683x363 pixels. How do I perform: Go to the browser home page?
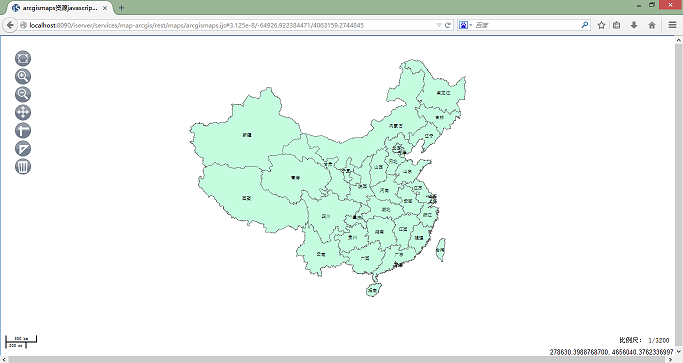tap(652, 25)
